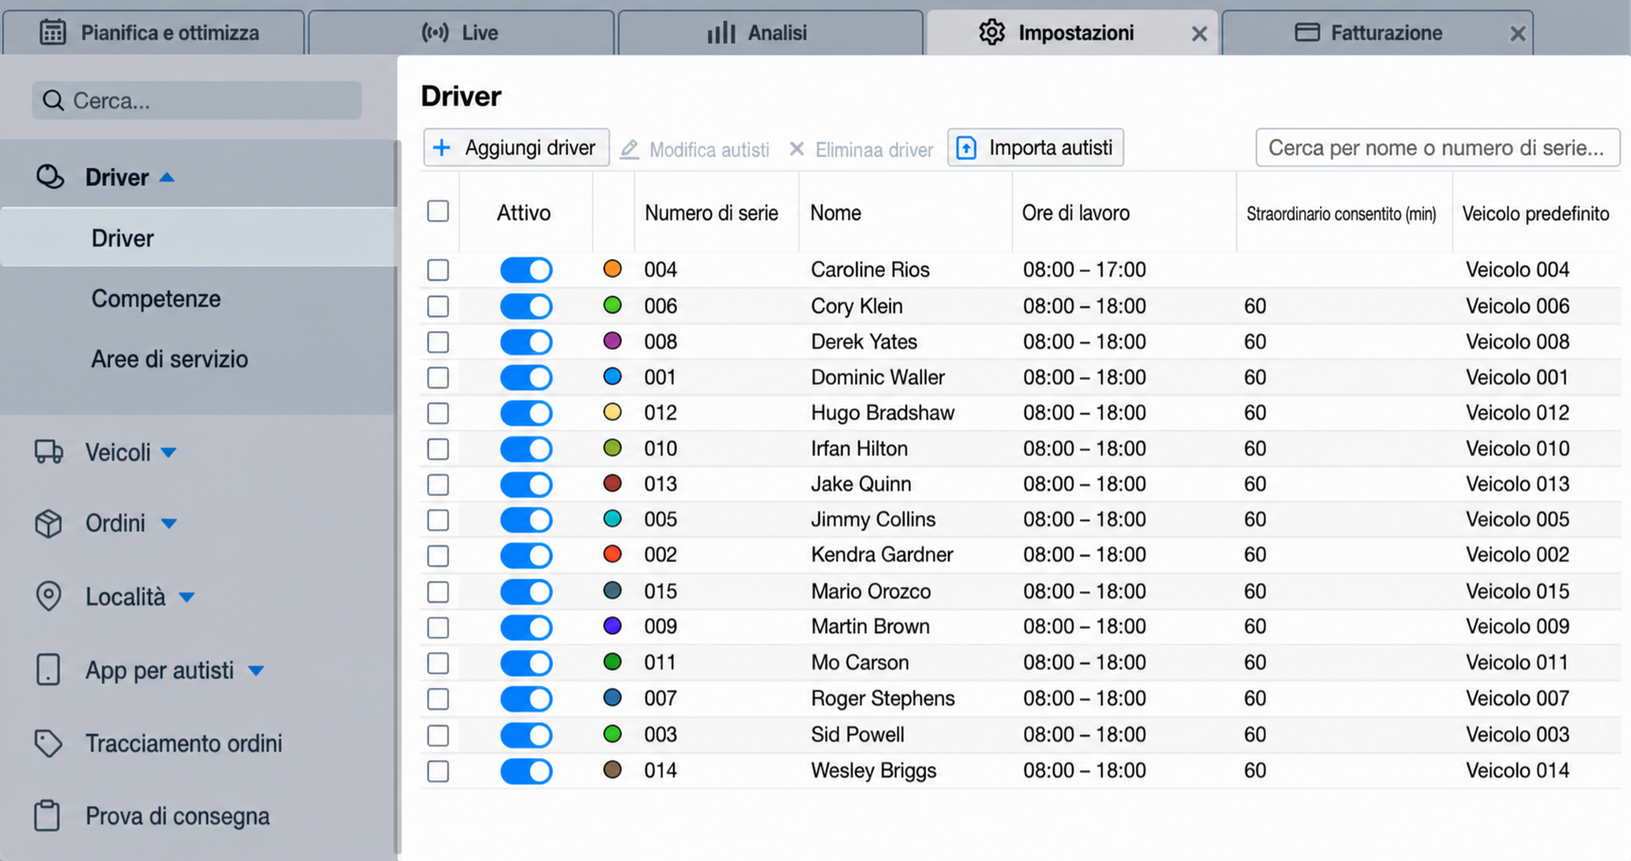1631x861 pixels.
Task: Click the Aggiungi driver button
Action: pos(516,148)
